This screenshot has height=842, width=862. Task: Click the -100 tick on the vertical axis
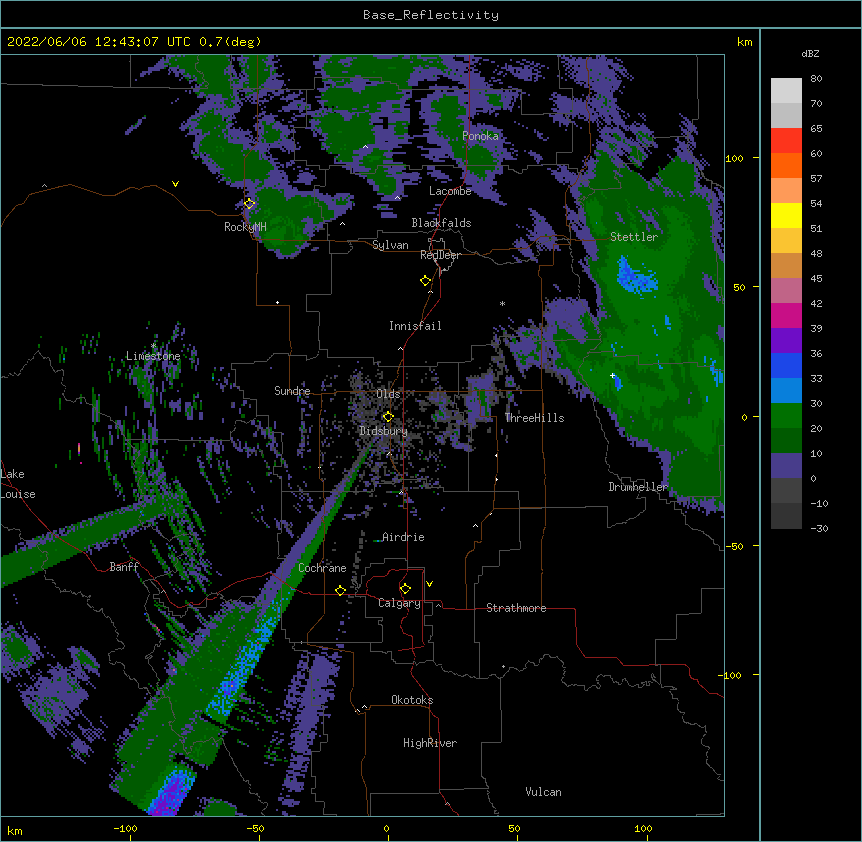click(x=732, y=675)
